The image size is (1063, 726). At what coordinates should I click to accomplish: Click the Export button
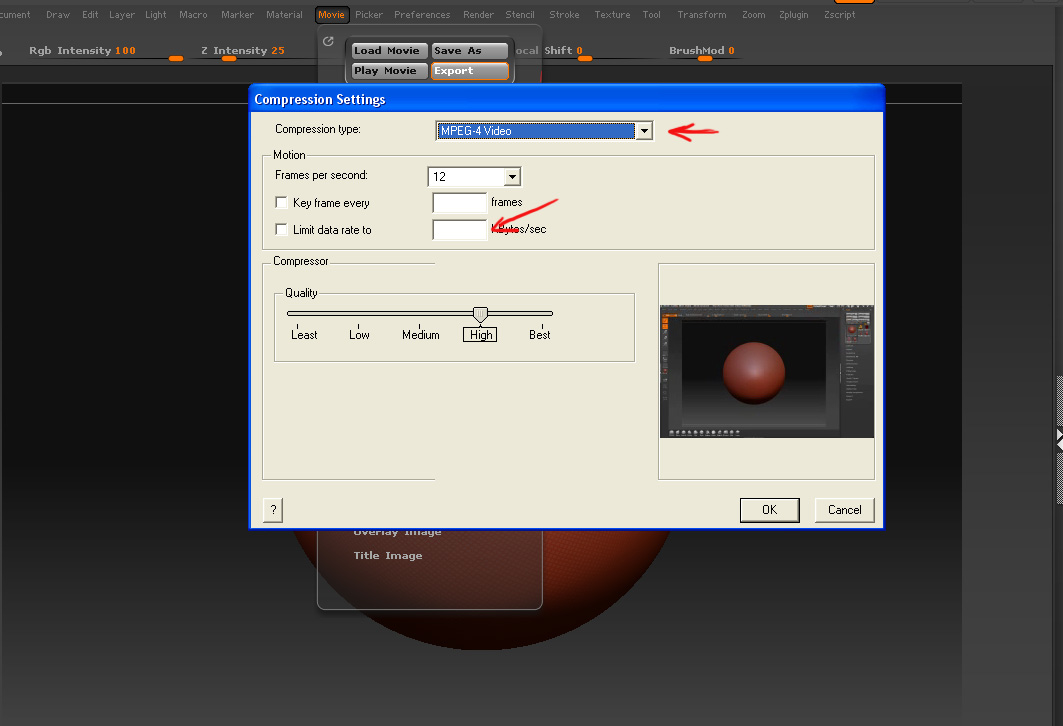[x=470, y=70]
